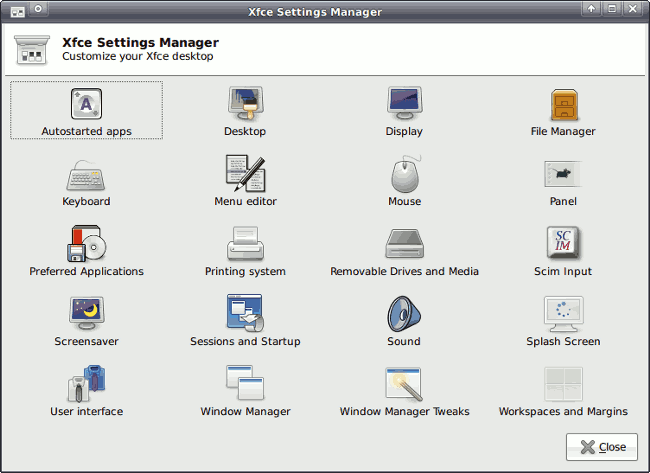The width and height of the screenshot is (650, 473).
Task: Maximize the Xfce Settings Manager window
Action: click(x=612, y=9)
